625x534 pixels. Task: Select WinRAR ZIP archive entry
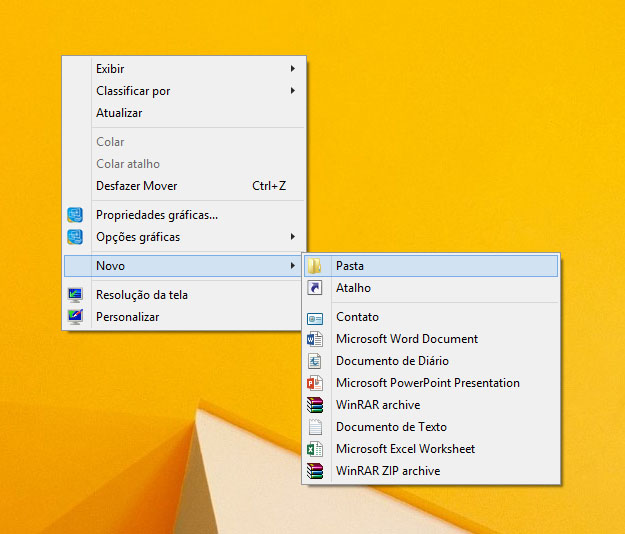(388, 471)
